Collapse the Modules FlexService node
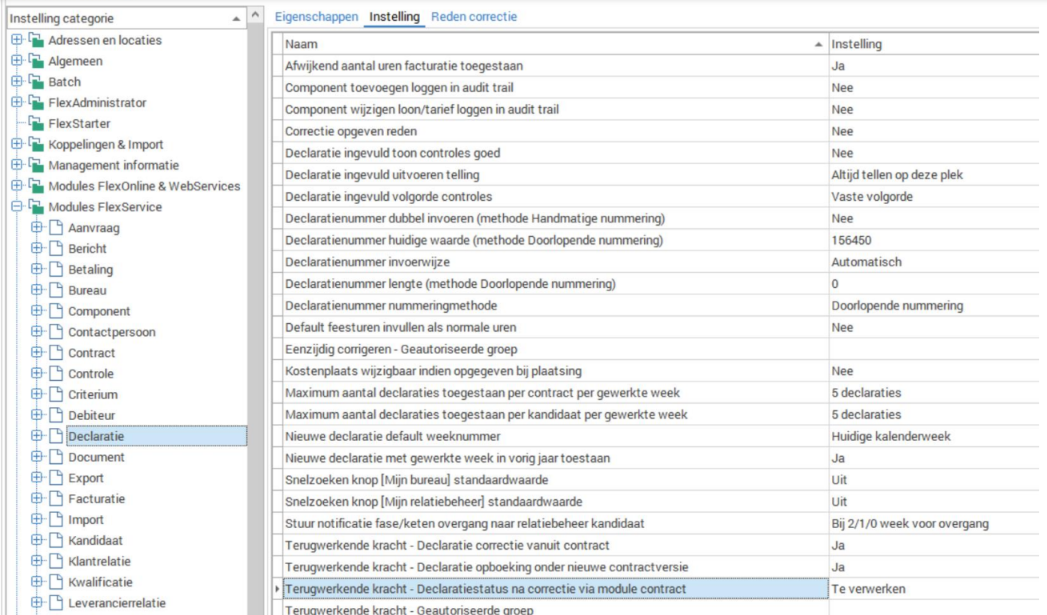This screenshot has height=615, width=1047. point(16,207)
